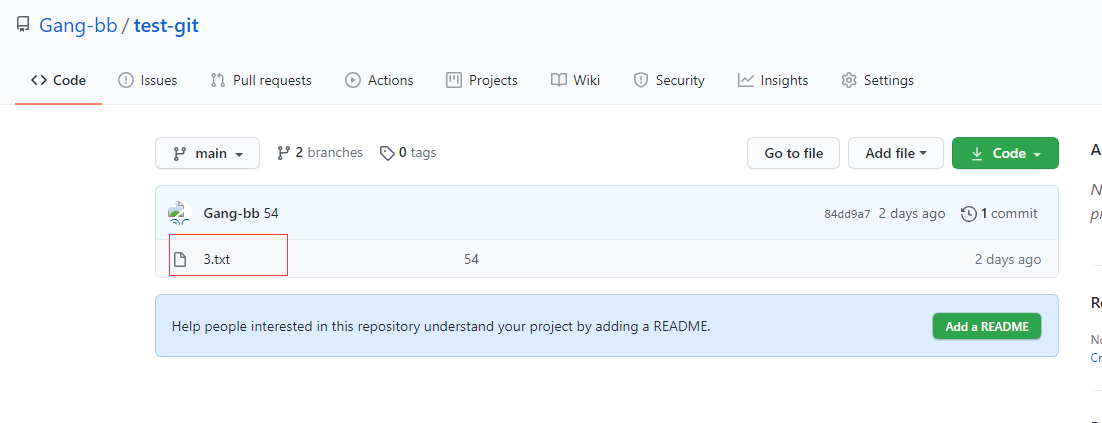
Task: Click the play icon in Actions tab
Action: click(x=353, y=80)
